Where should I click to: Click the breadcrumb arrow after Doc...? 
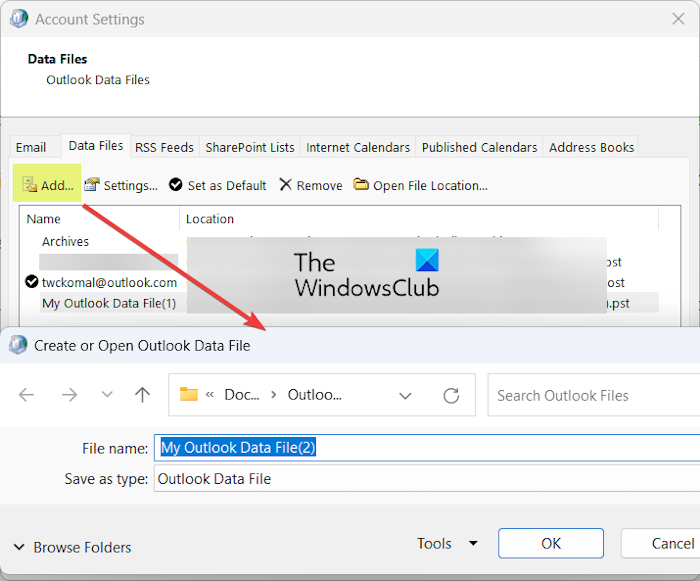[x=274, y=395]
